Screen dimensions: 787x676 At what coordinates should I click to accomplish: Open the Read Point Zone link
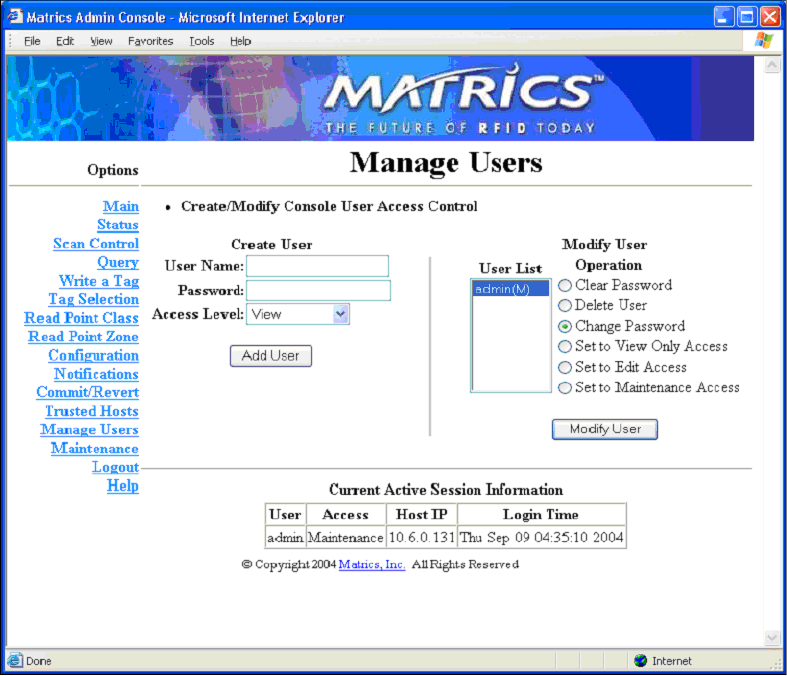tap(83, 336)
